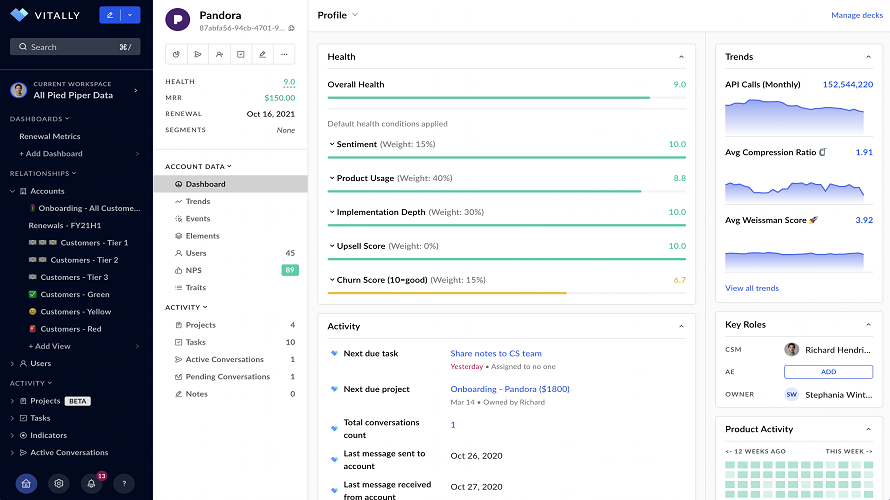This screenshot has height=500, width=890.
Task: Click + Add View
Action: (x=49, y=346)
